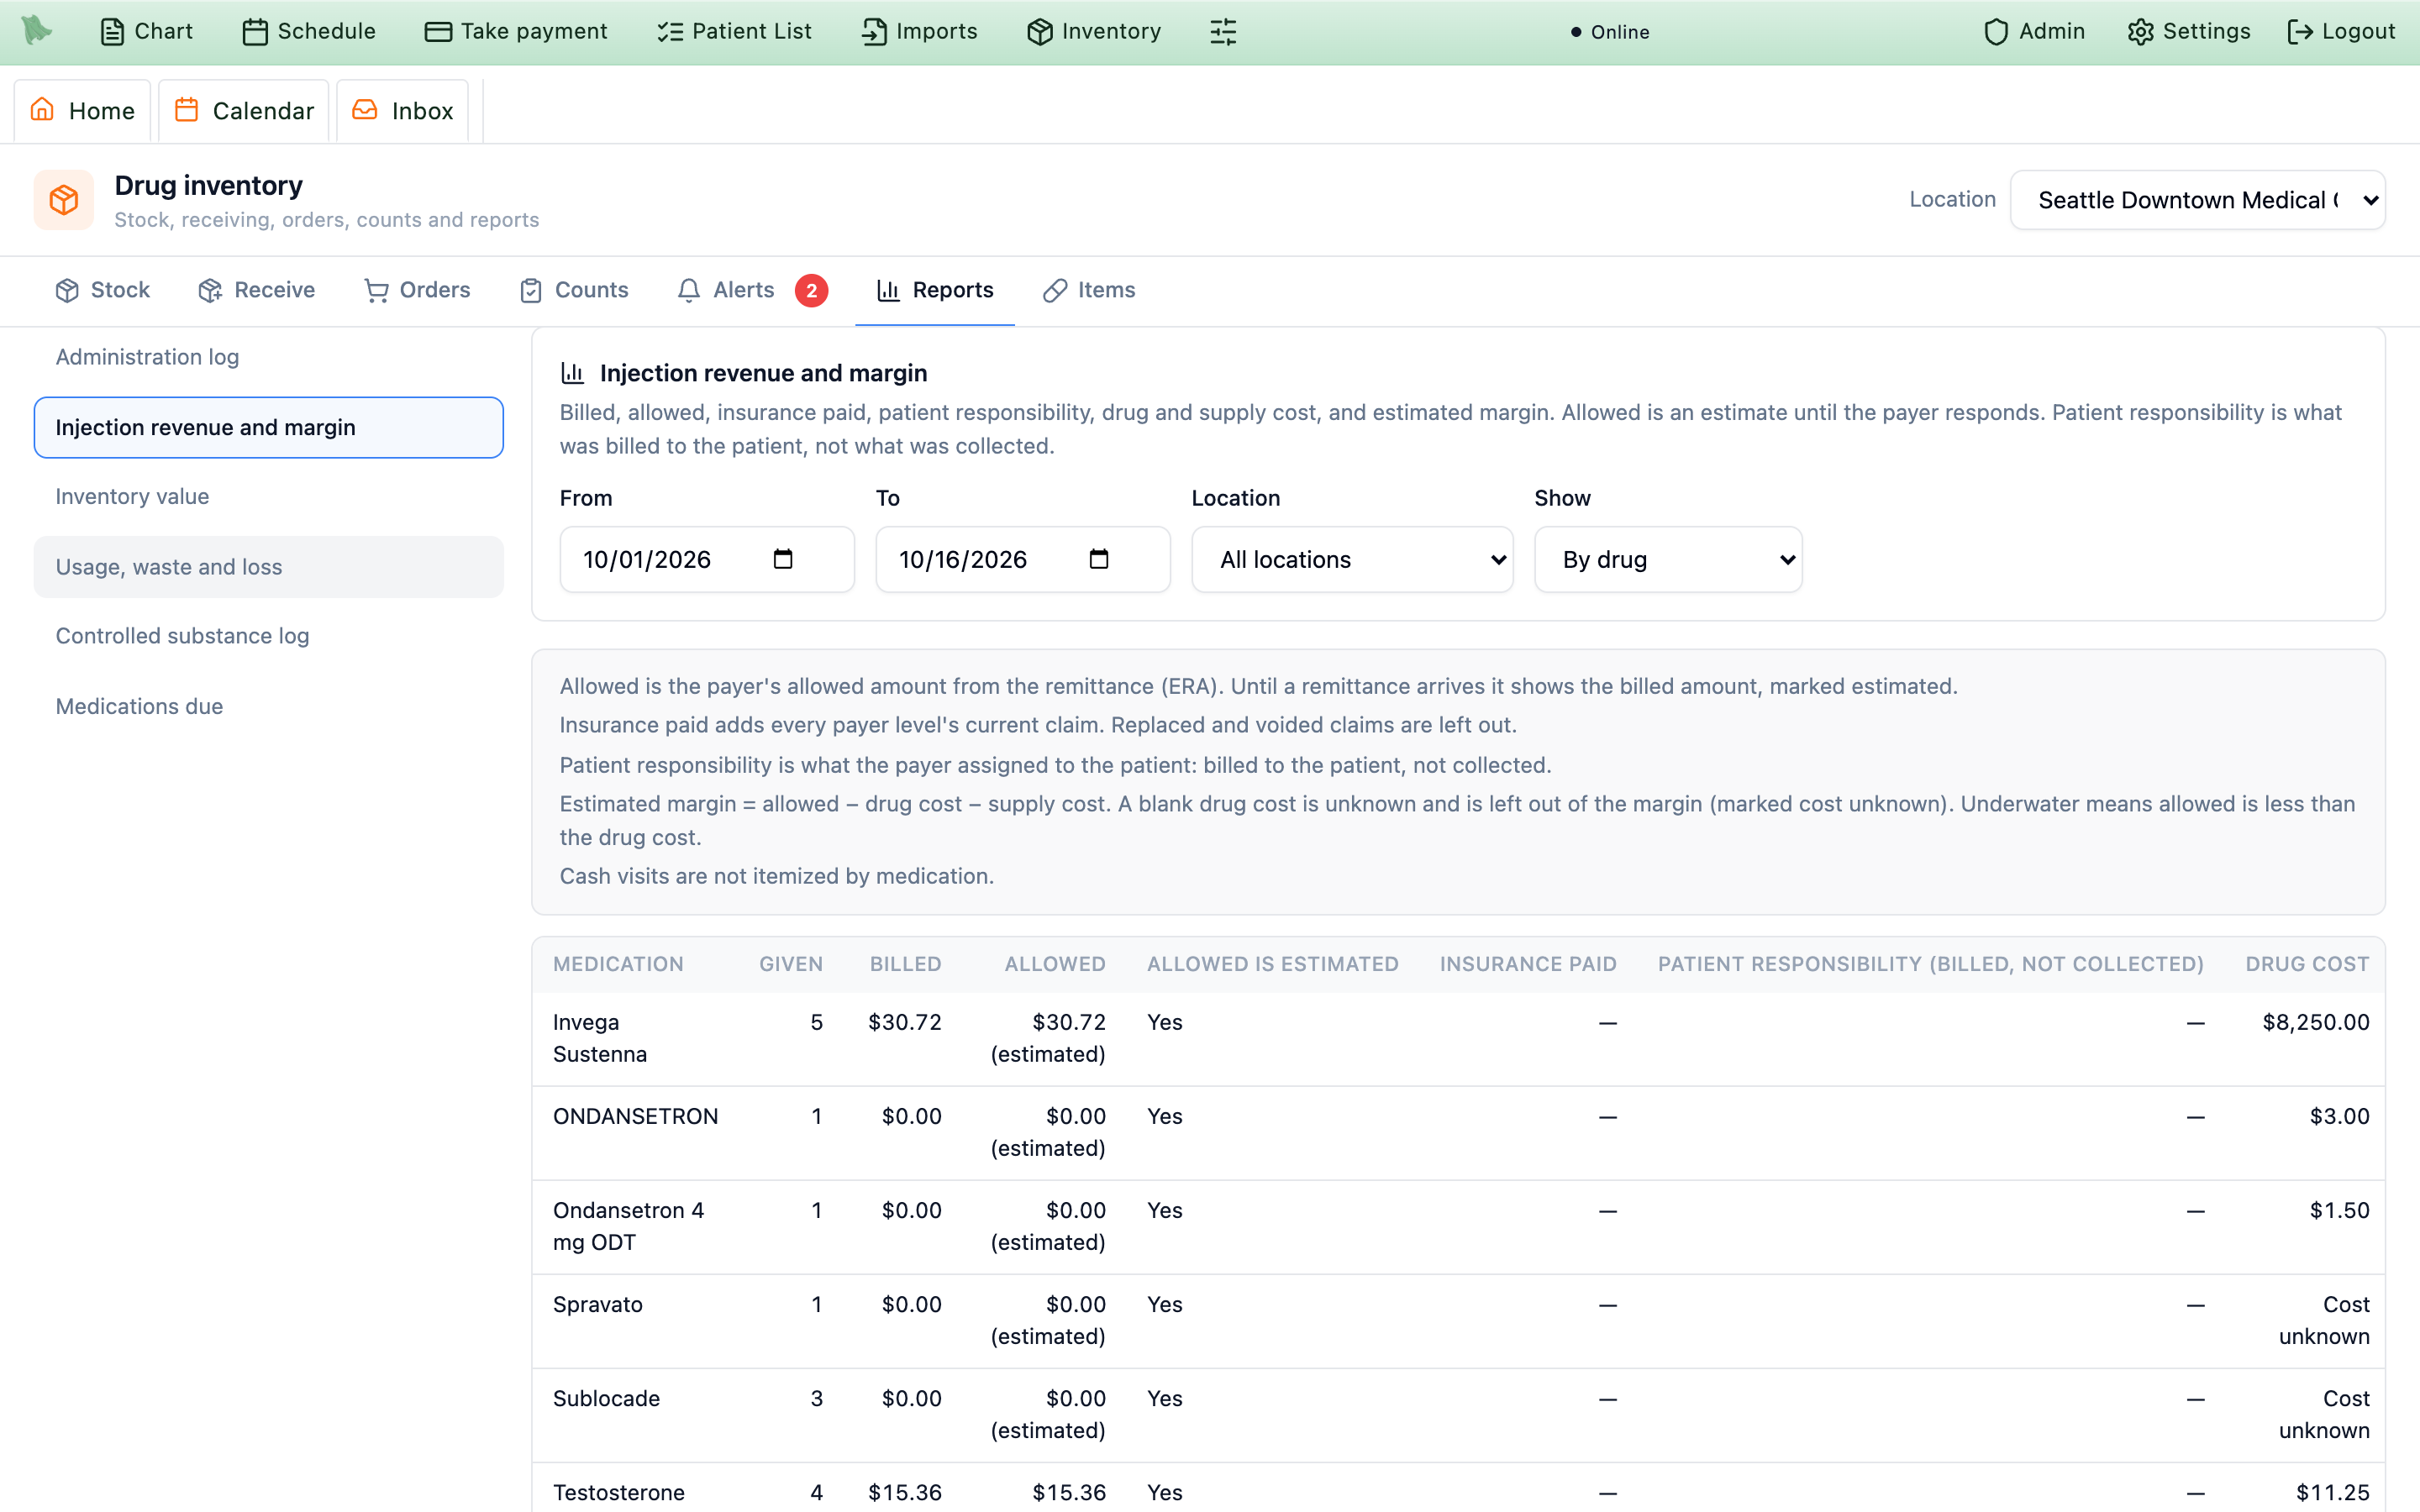Viewport: 2420px width, 1512px height.
Task: Click the Take payment card icon
Action: 438,32
